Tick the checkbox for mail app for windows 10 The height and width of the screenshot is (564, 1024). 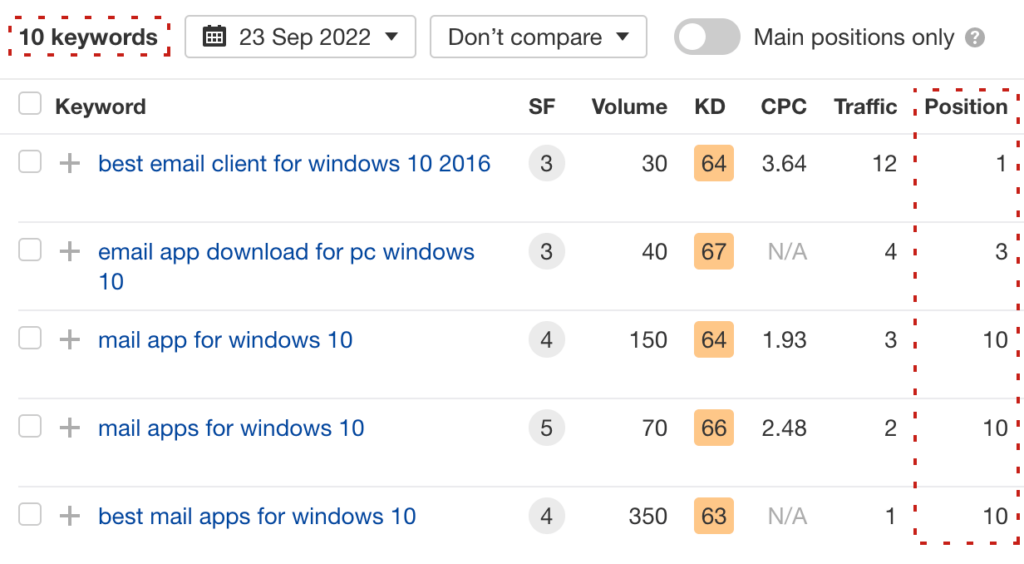pos(30,339)
